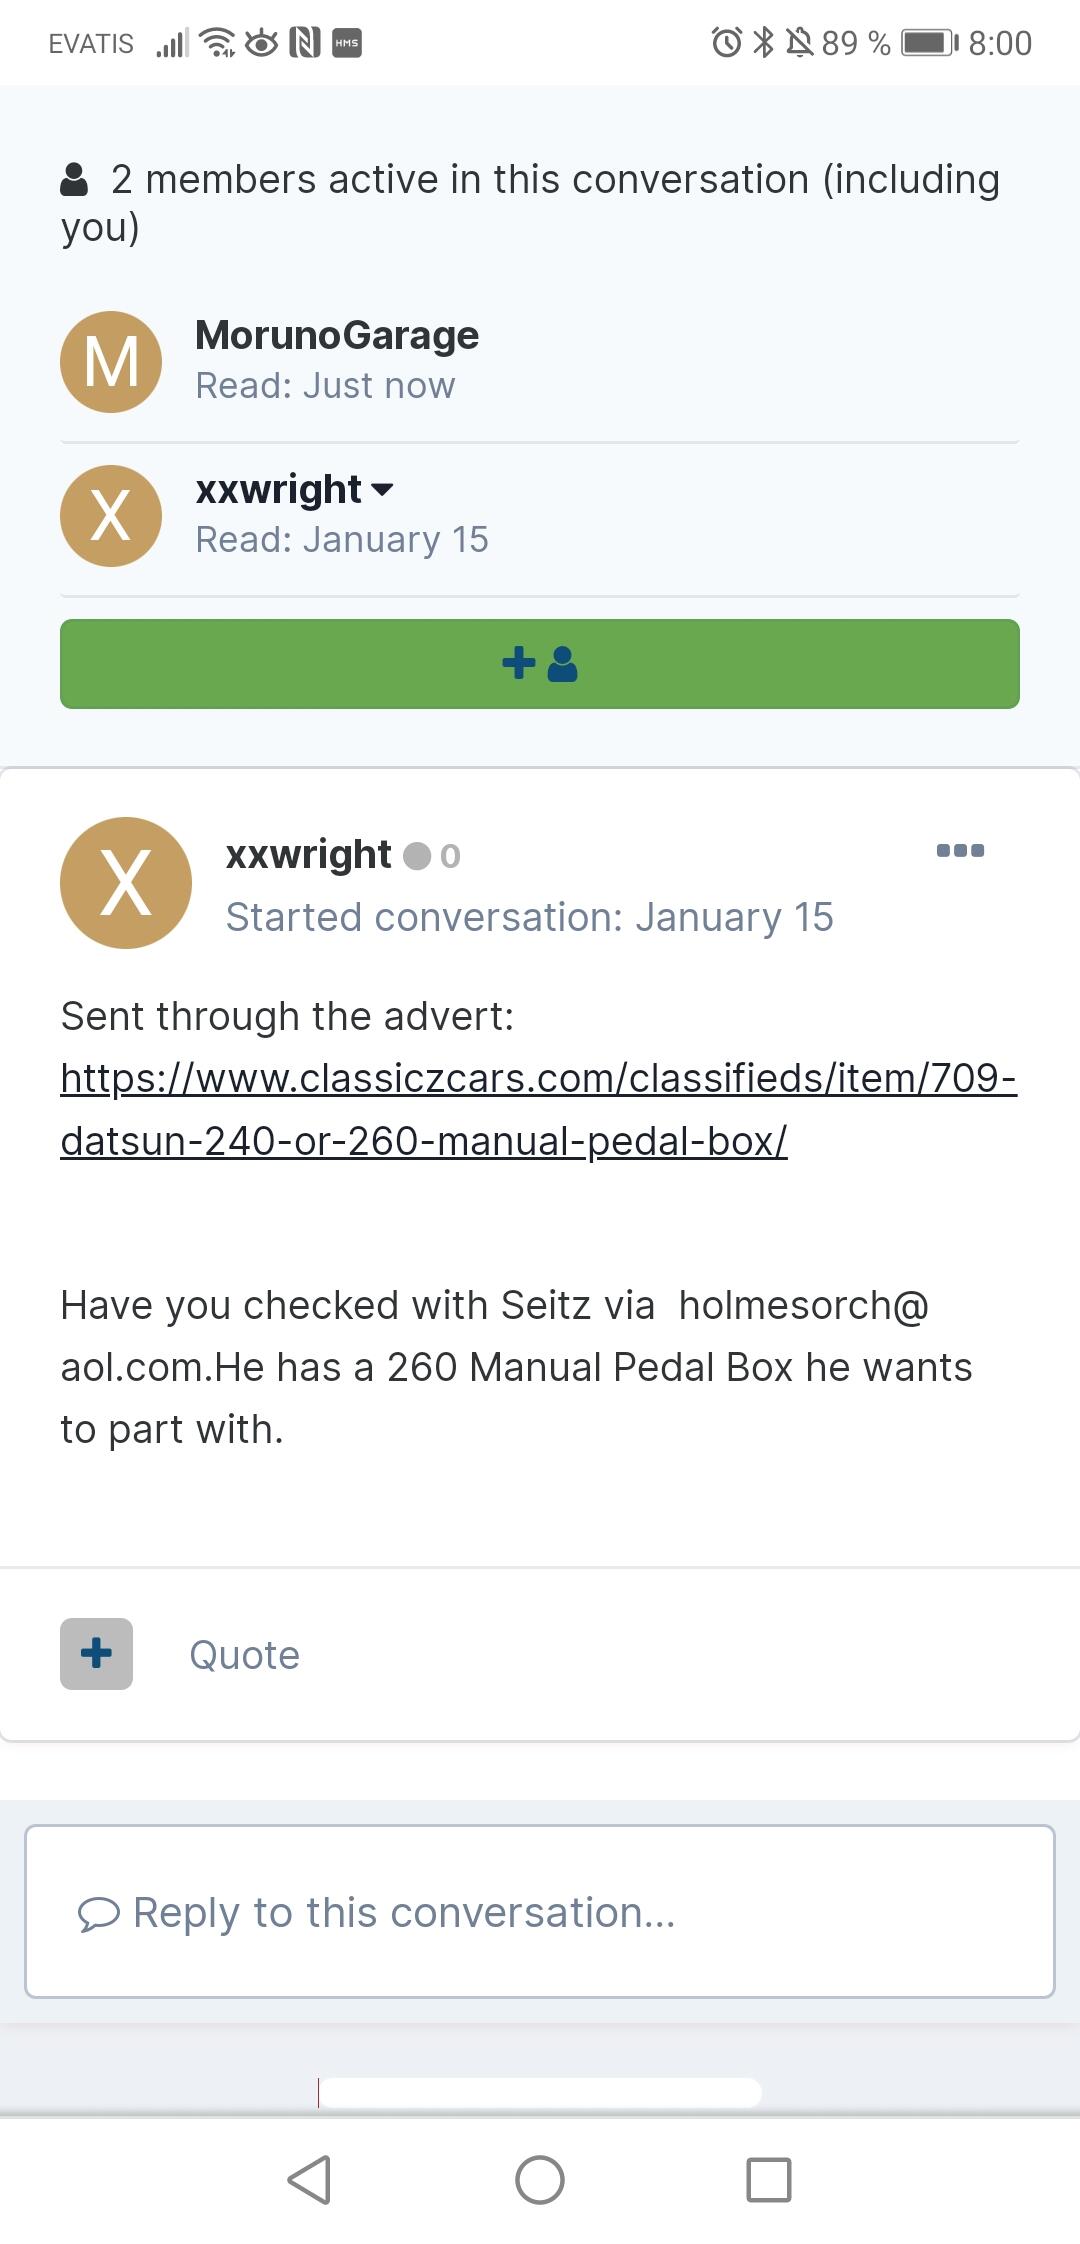The height and width of the screenshot is (2244, 1080).
Task: Focus the Reply to this conversation field
Action: (x=540, y=1911)
